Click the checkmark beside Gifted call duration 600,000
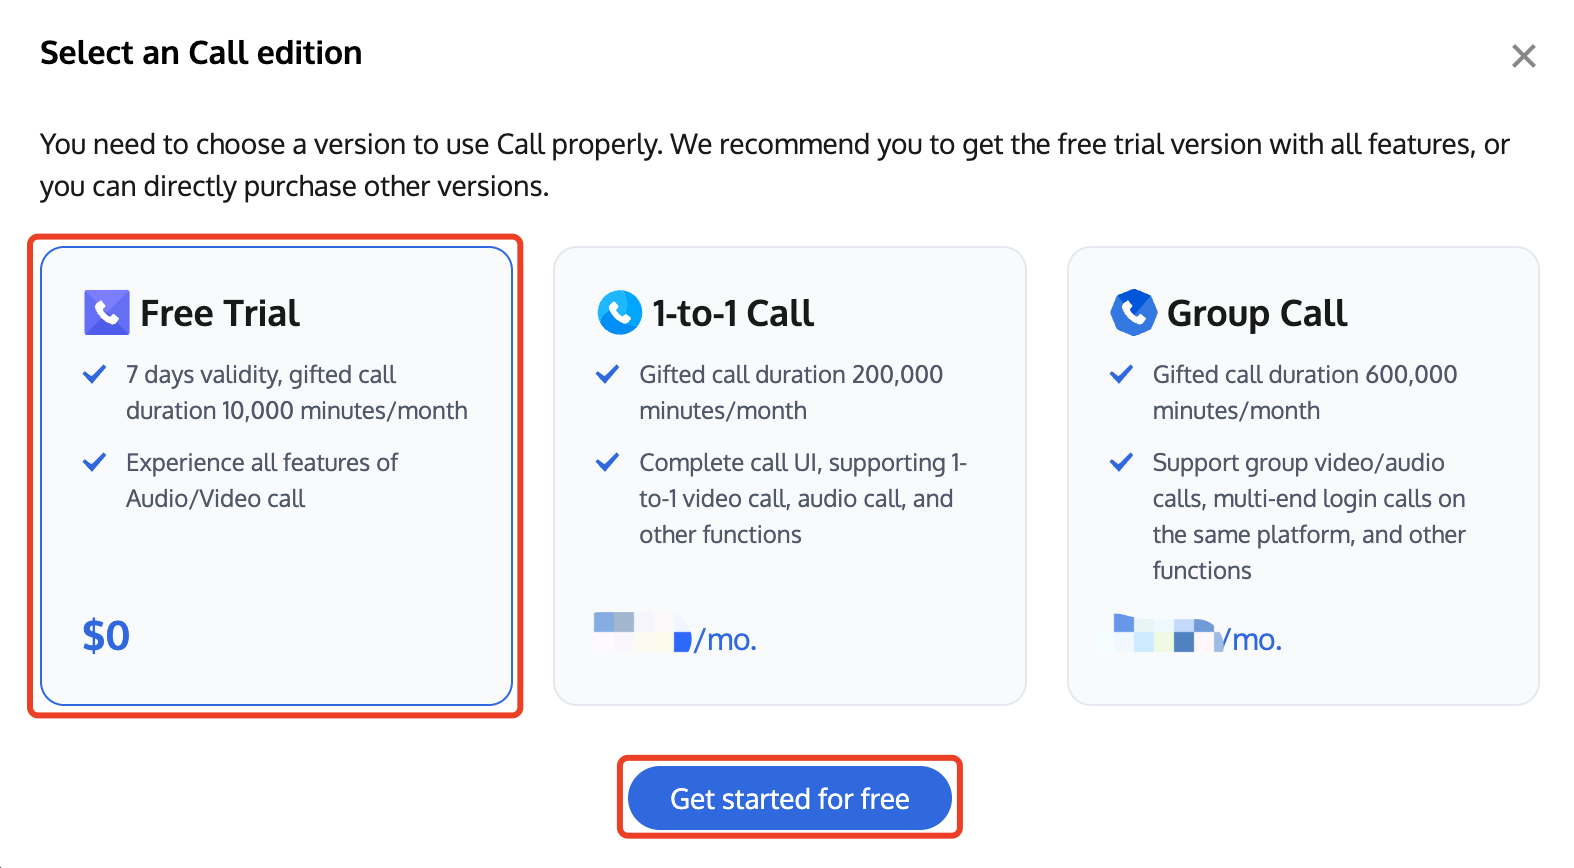 (x=1121, y=374)
